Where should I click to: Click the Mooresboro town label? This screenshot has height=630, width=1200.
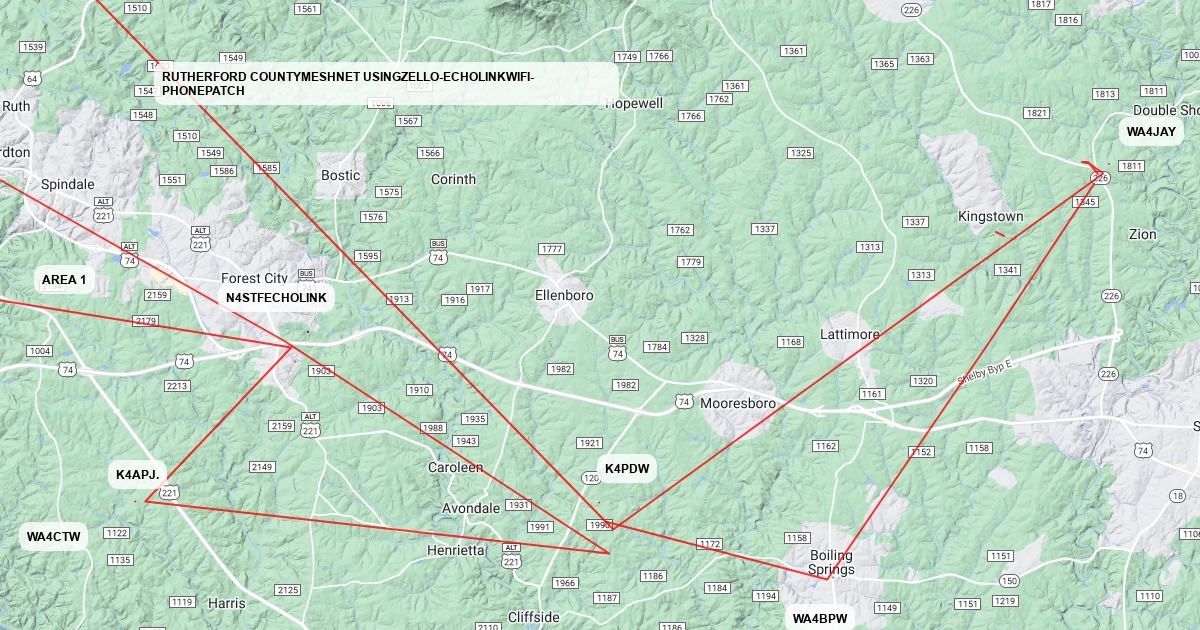coord(738,404)
